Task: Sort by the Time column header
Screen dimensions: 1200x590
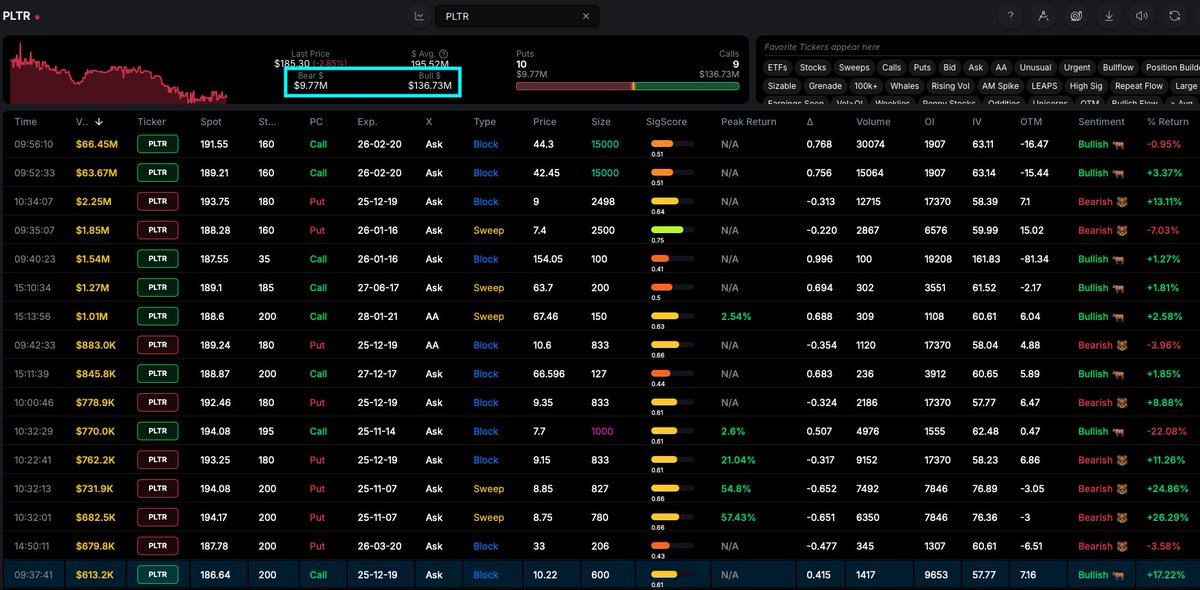Action: click(26, 121)
